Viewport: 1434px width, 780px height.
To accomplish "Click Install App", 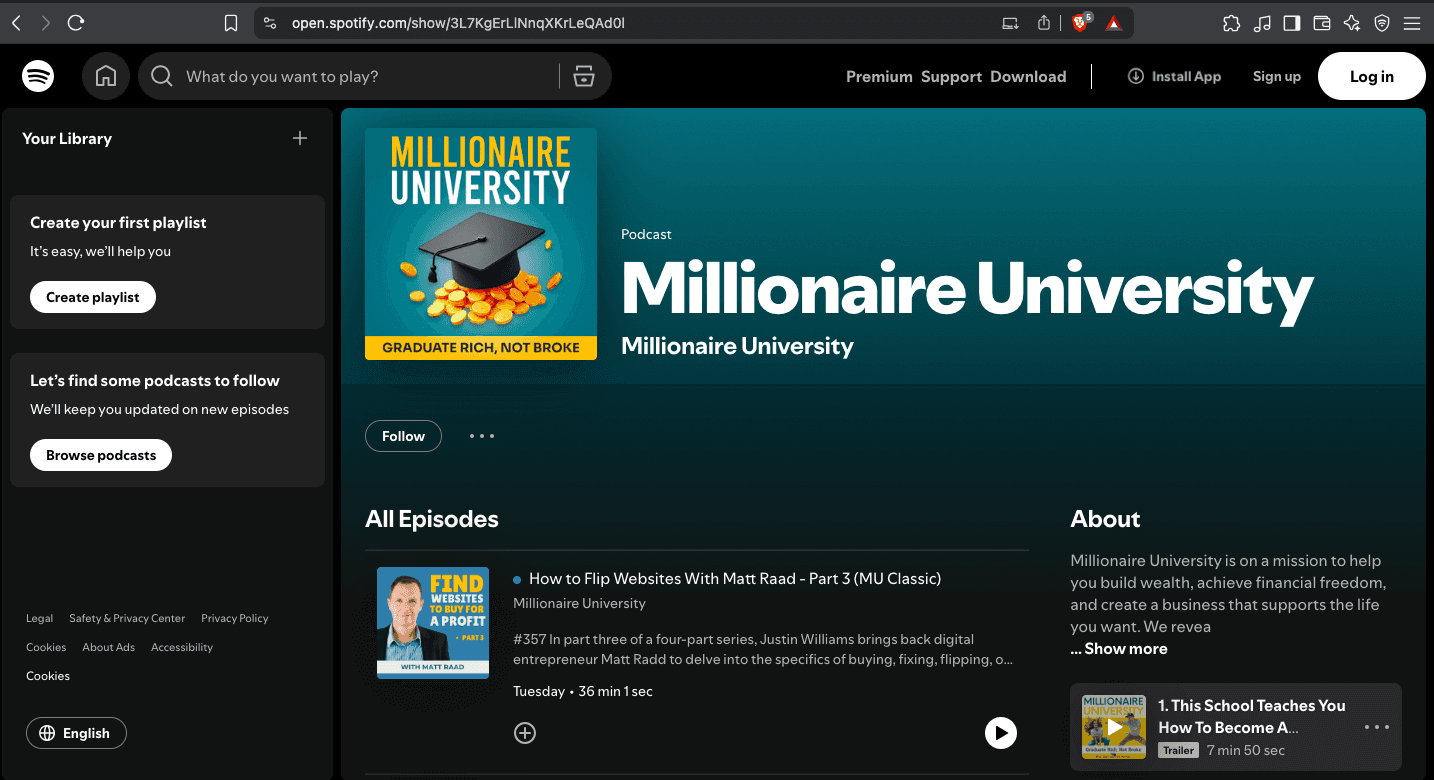I will [1174, 76].
